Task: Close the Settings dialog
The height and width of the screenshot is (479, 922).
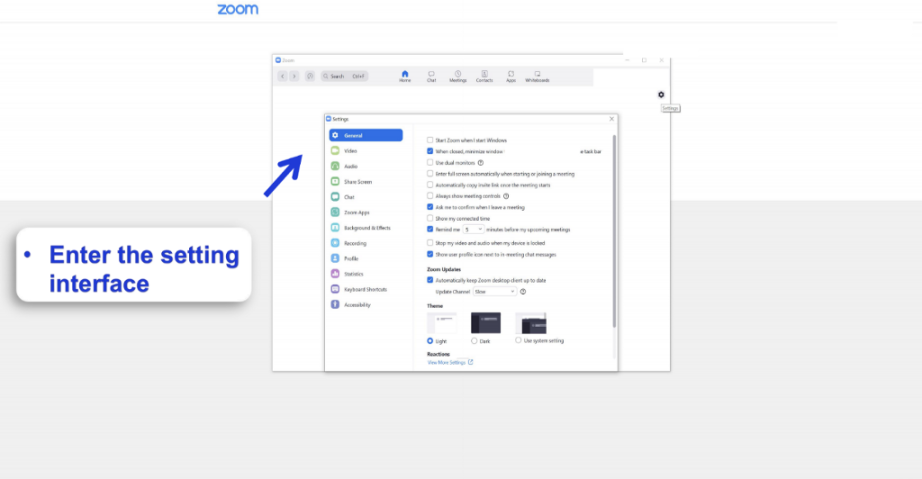Action: (x=612, y=119)
